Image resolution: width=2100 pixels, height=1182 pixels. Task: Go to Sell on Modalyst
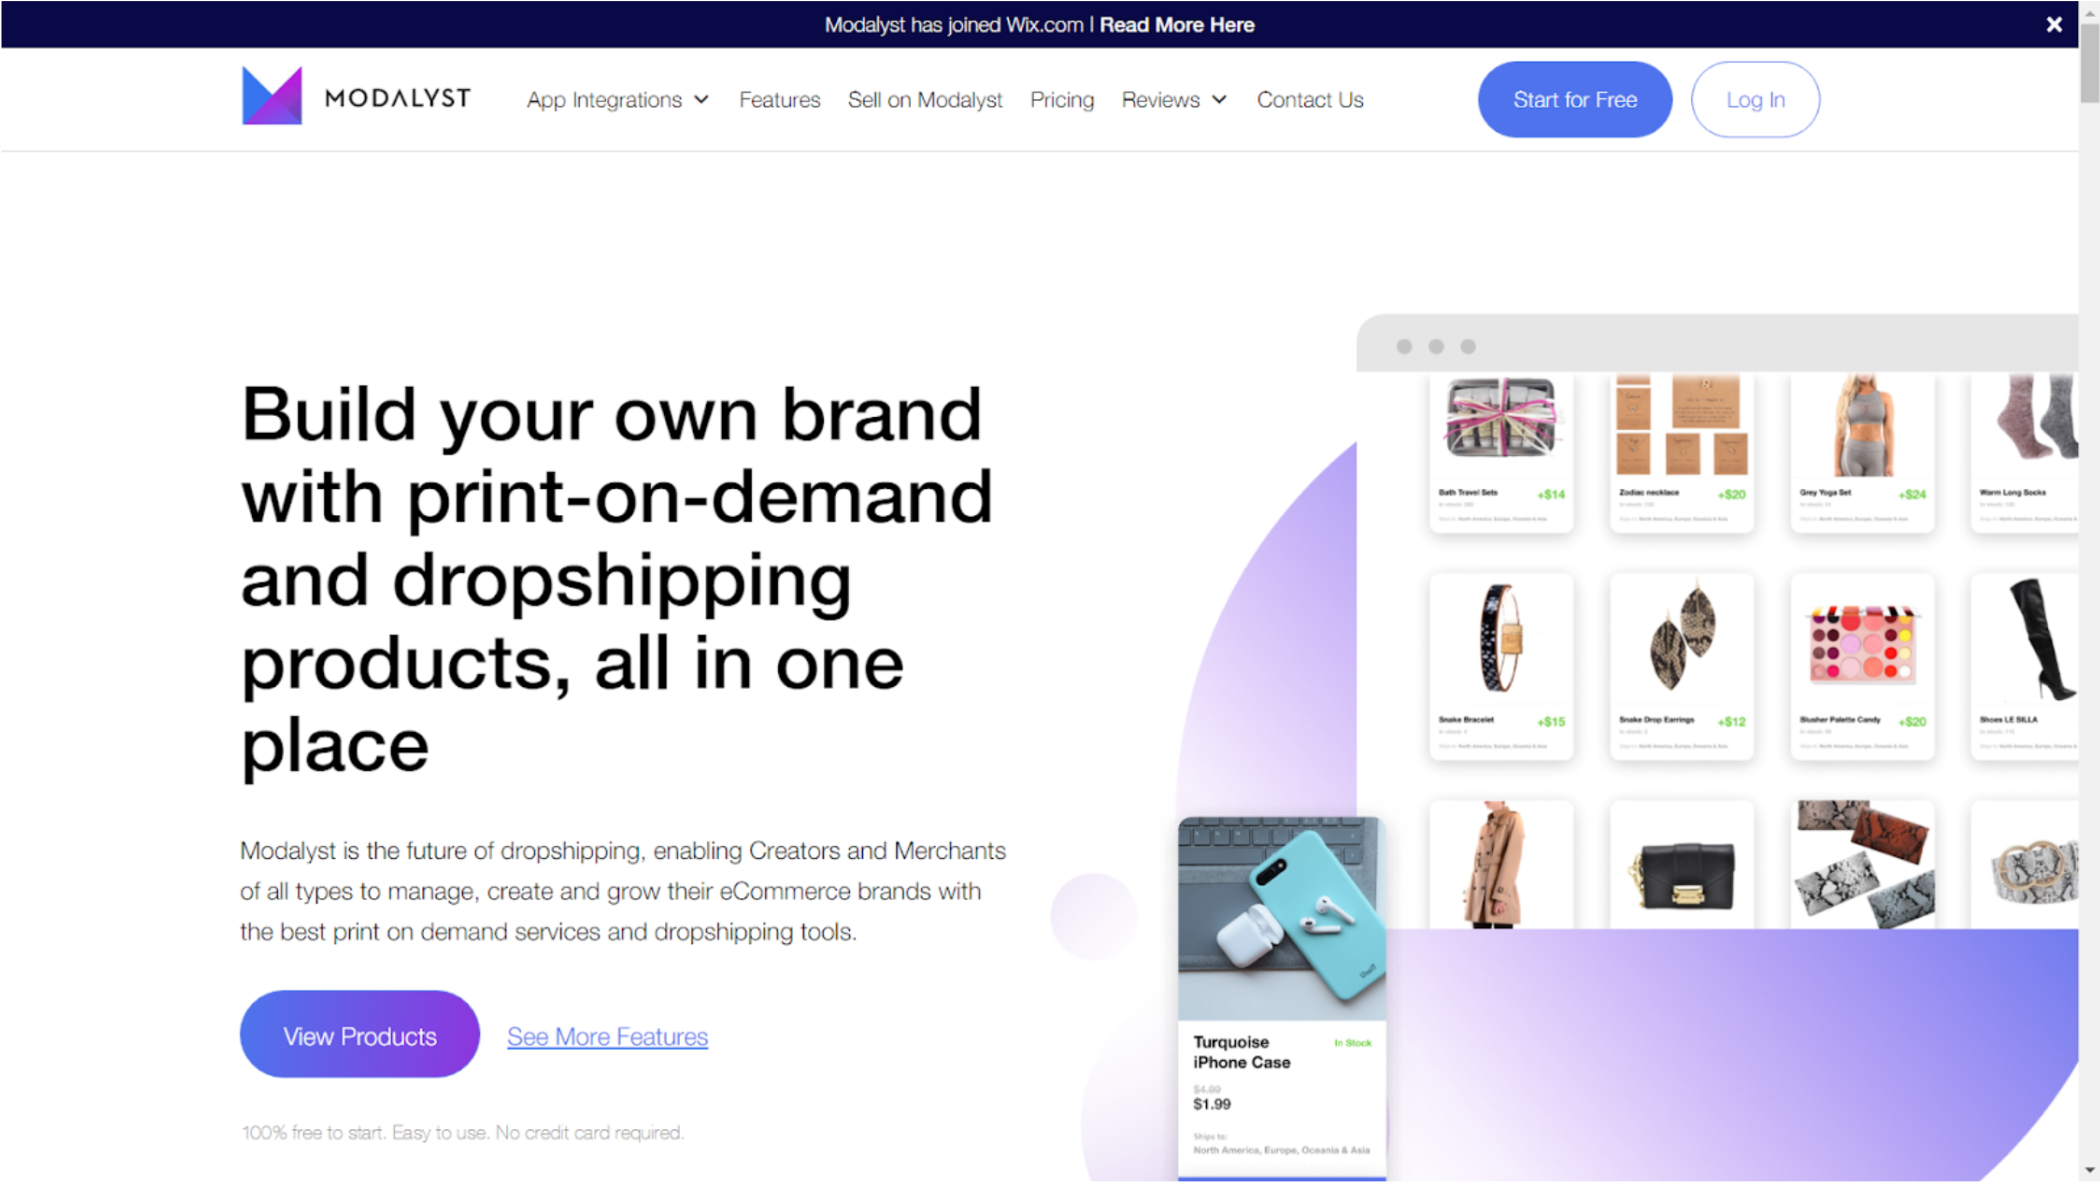925,100
